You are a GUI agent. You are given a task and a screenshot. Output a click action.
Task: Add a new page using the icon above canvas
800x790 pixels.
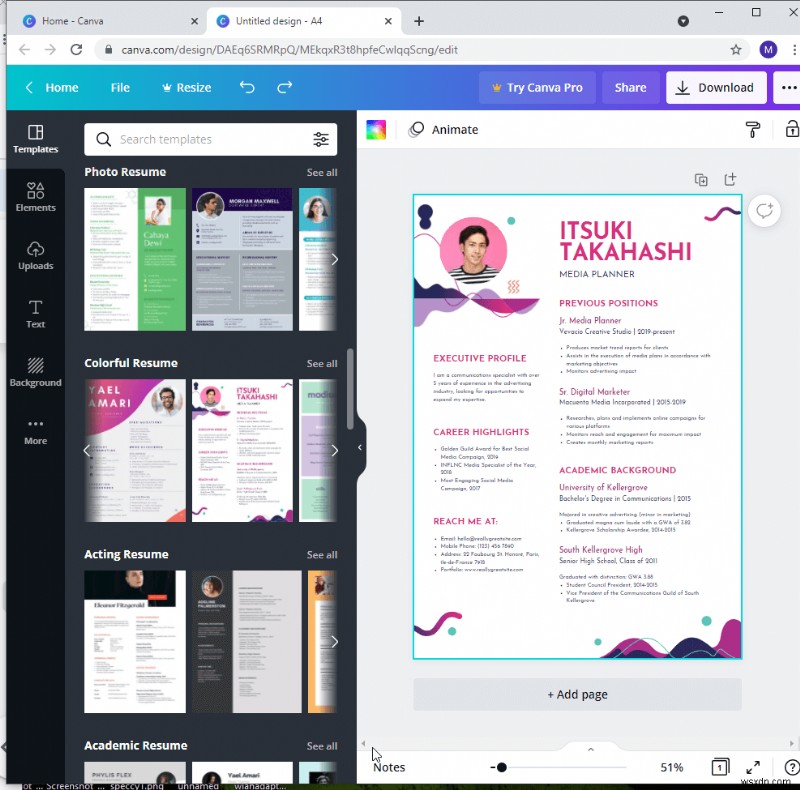tap(729, 178)
